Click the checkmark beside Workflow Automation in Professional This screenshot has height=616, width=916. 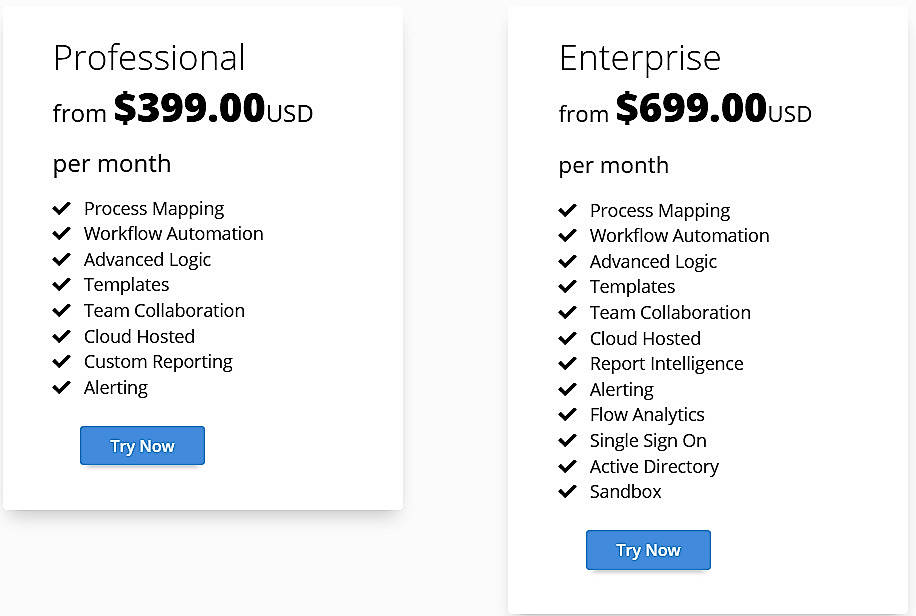click(x=62, y=233)
